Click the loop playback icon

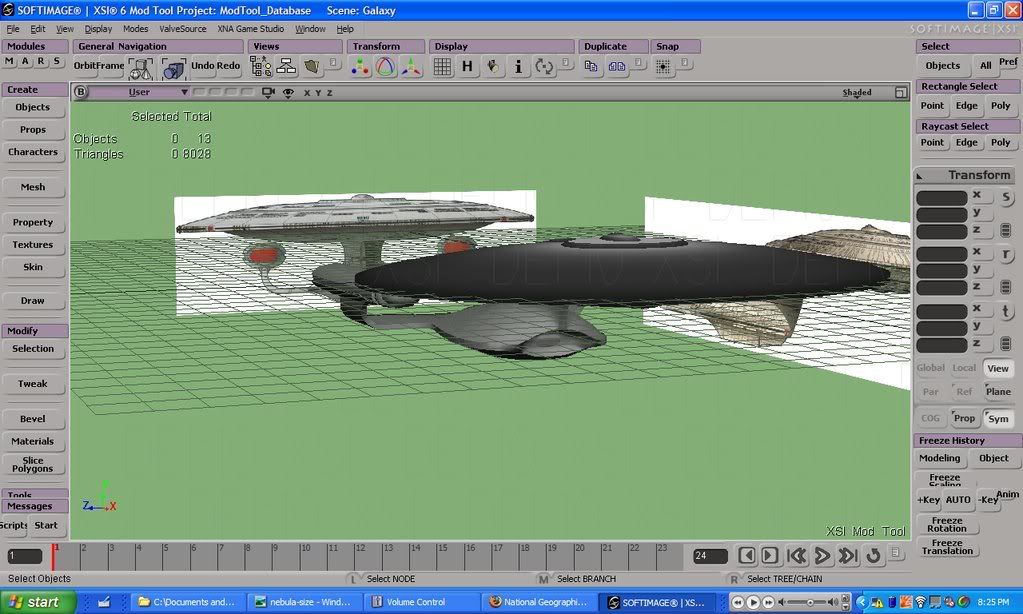[x=874, y=555]
